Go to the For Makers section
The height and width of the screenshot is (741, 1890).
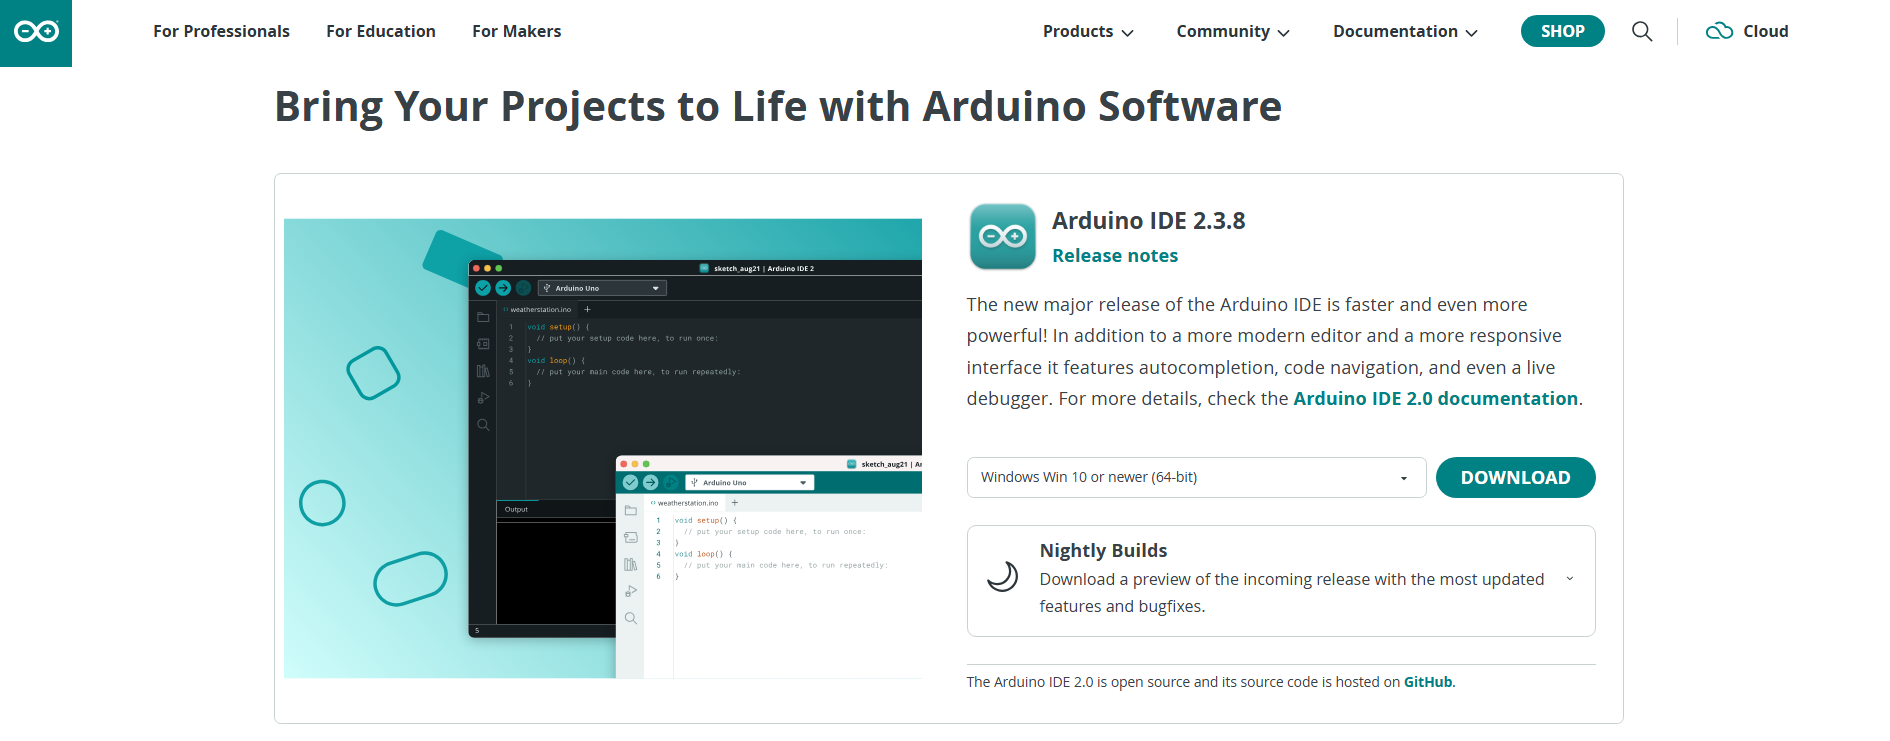pyautogui.click(x=517, y=31)
